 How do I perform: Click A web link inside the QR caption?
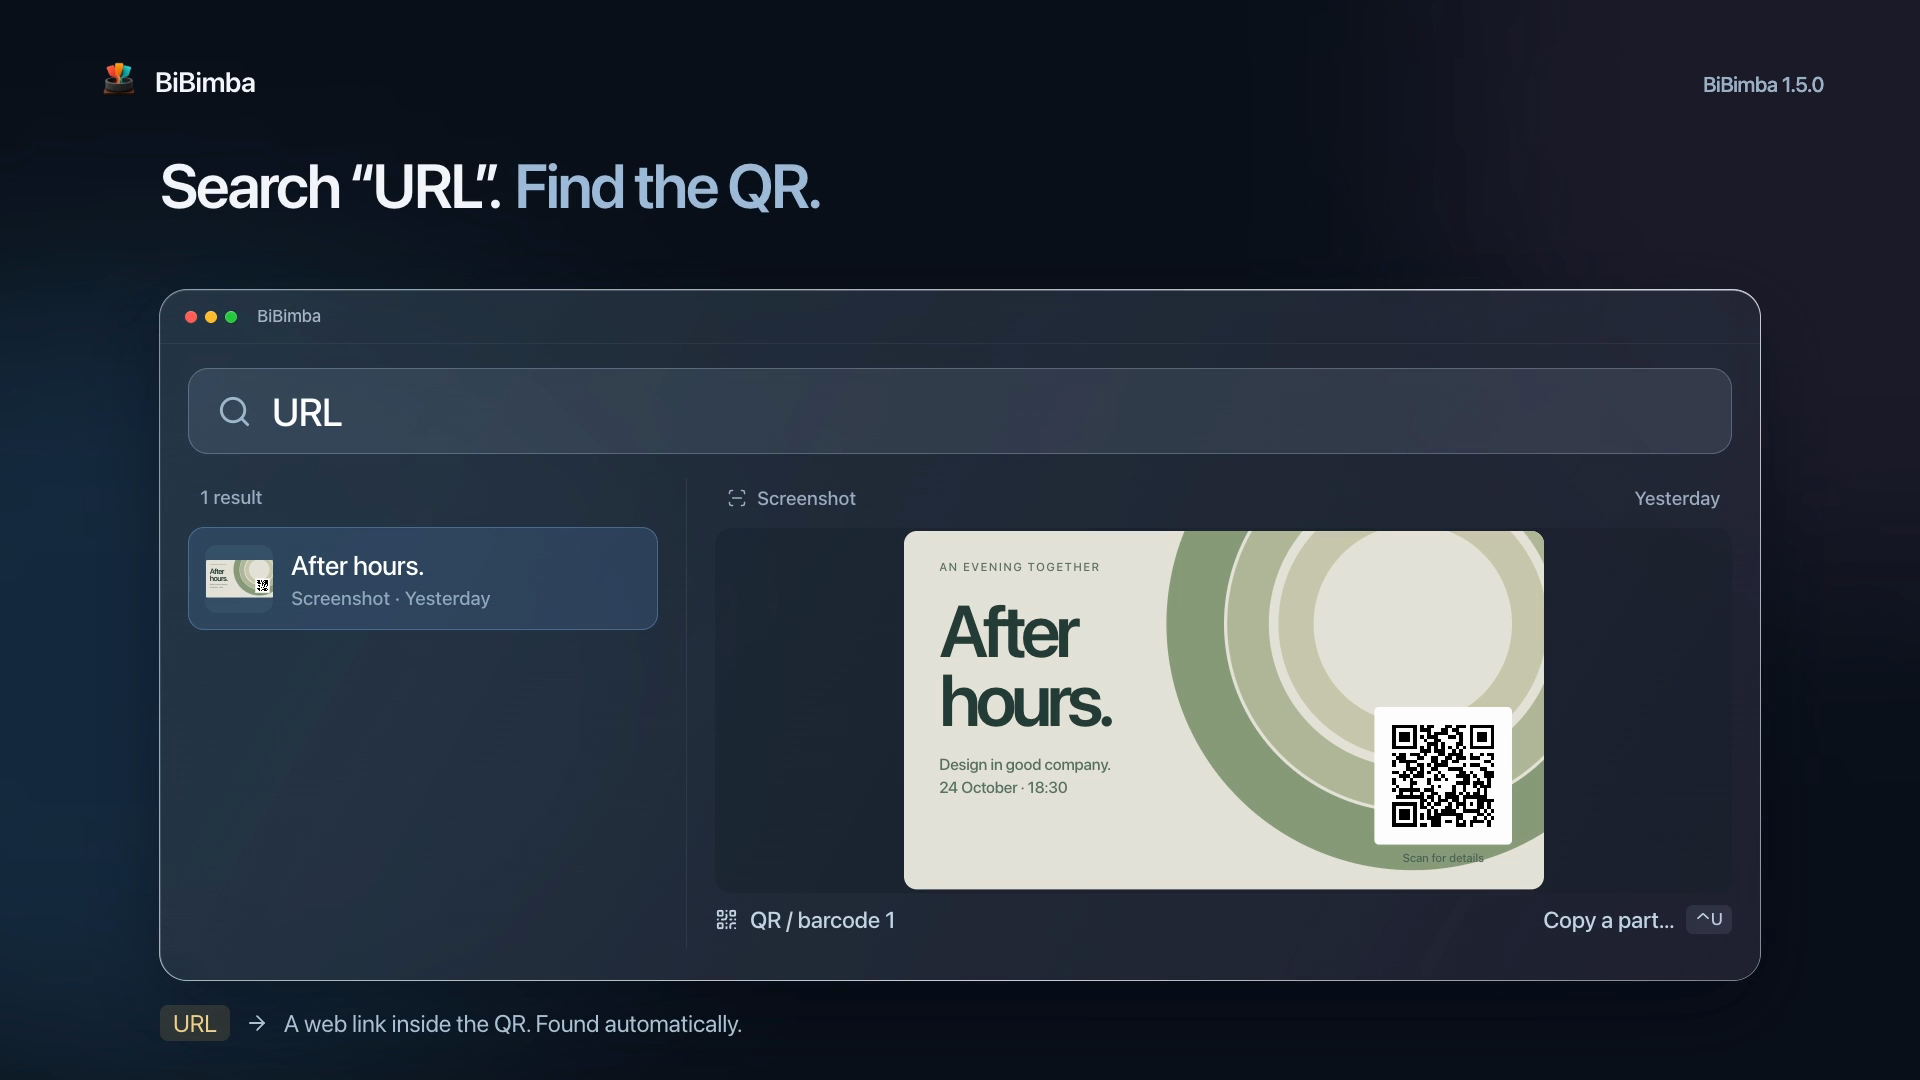[x=513, y=1024]
